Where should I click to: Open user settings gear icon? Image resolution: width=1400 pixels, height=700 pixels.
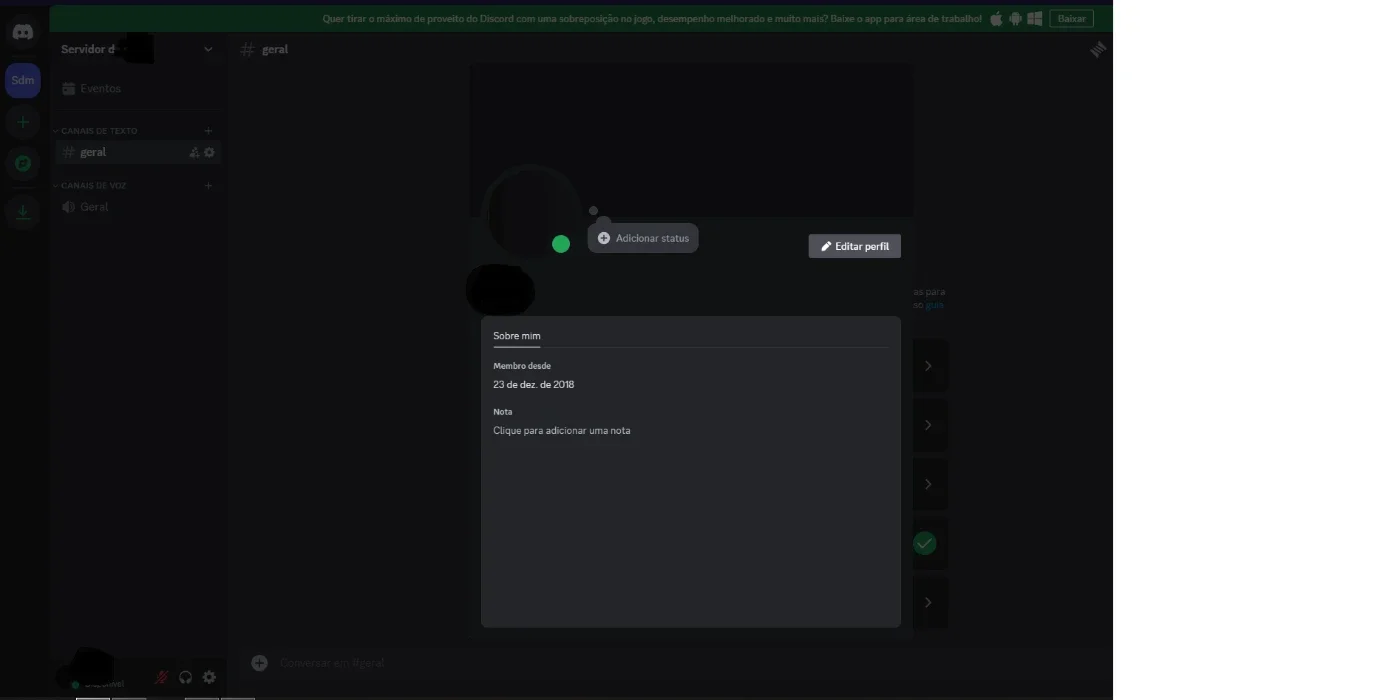pyautogui.click(x=209, y=677)
